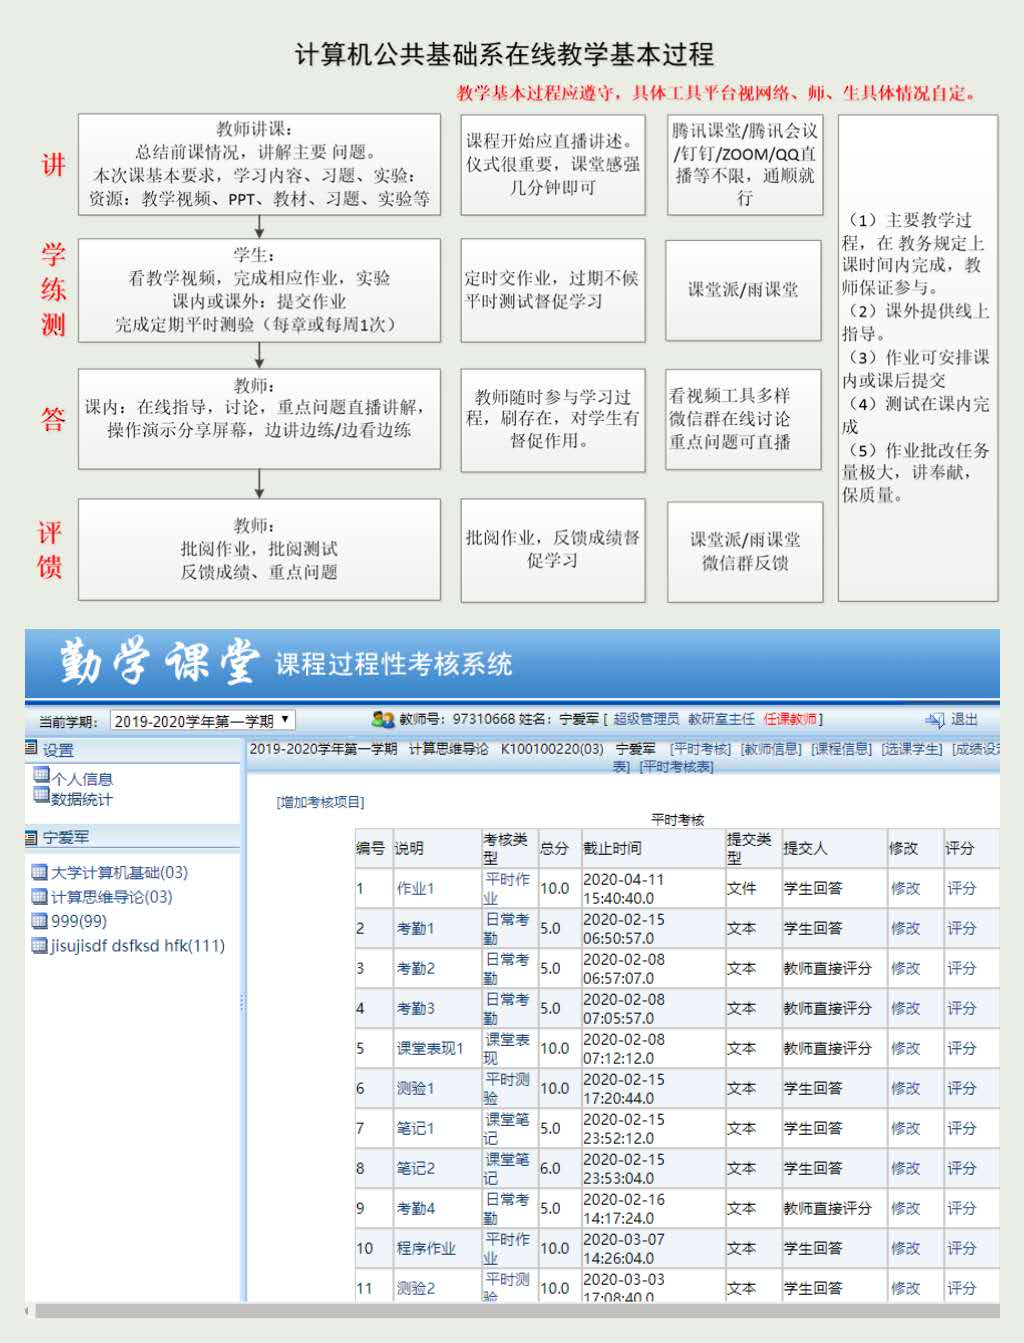Select course 大学计算机基础(03)
The width and height of the screenshot is (1024, 1343).
(119, 873)
